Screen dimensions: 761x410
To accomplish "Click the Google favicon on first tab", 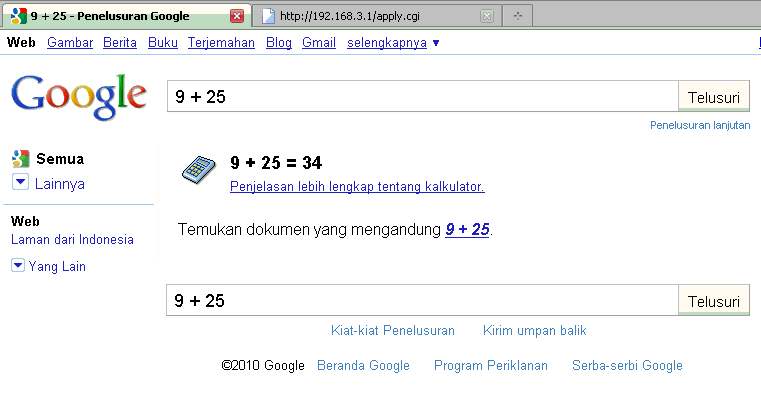I will click(18, 16).
